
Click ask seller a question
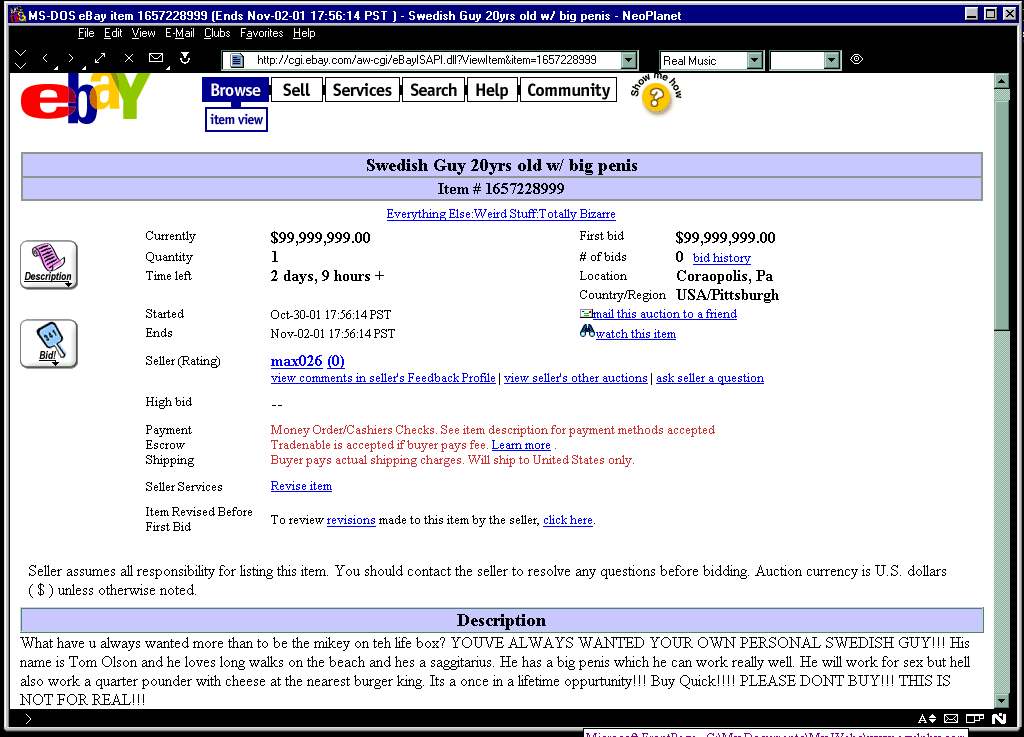pyautogui.click(x=710, y=378)
